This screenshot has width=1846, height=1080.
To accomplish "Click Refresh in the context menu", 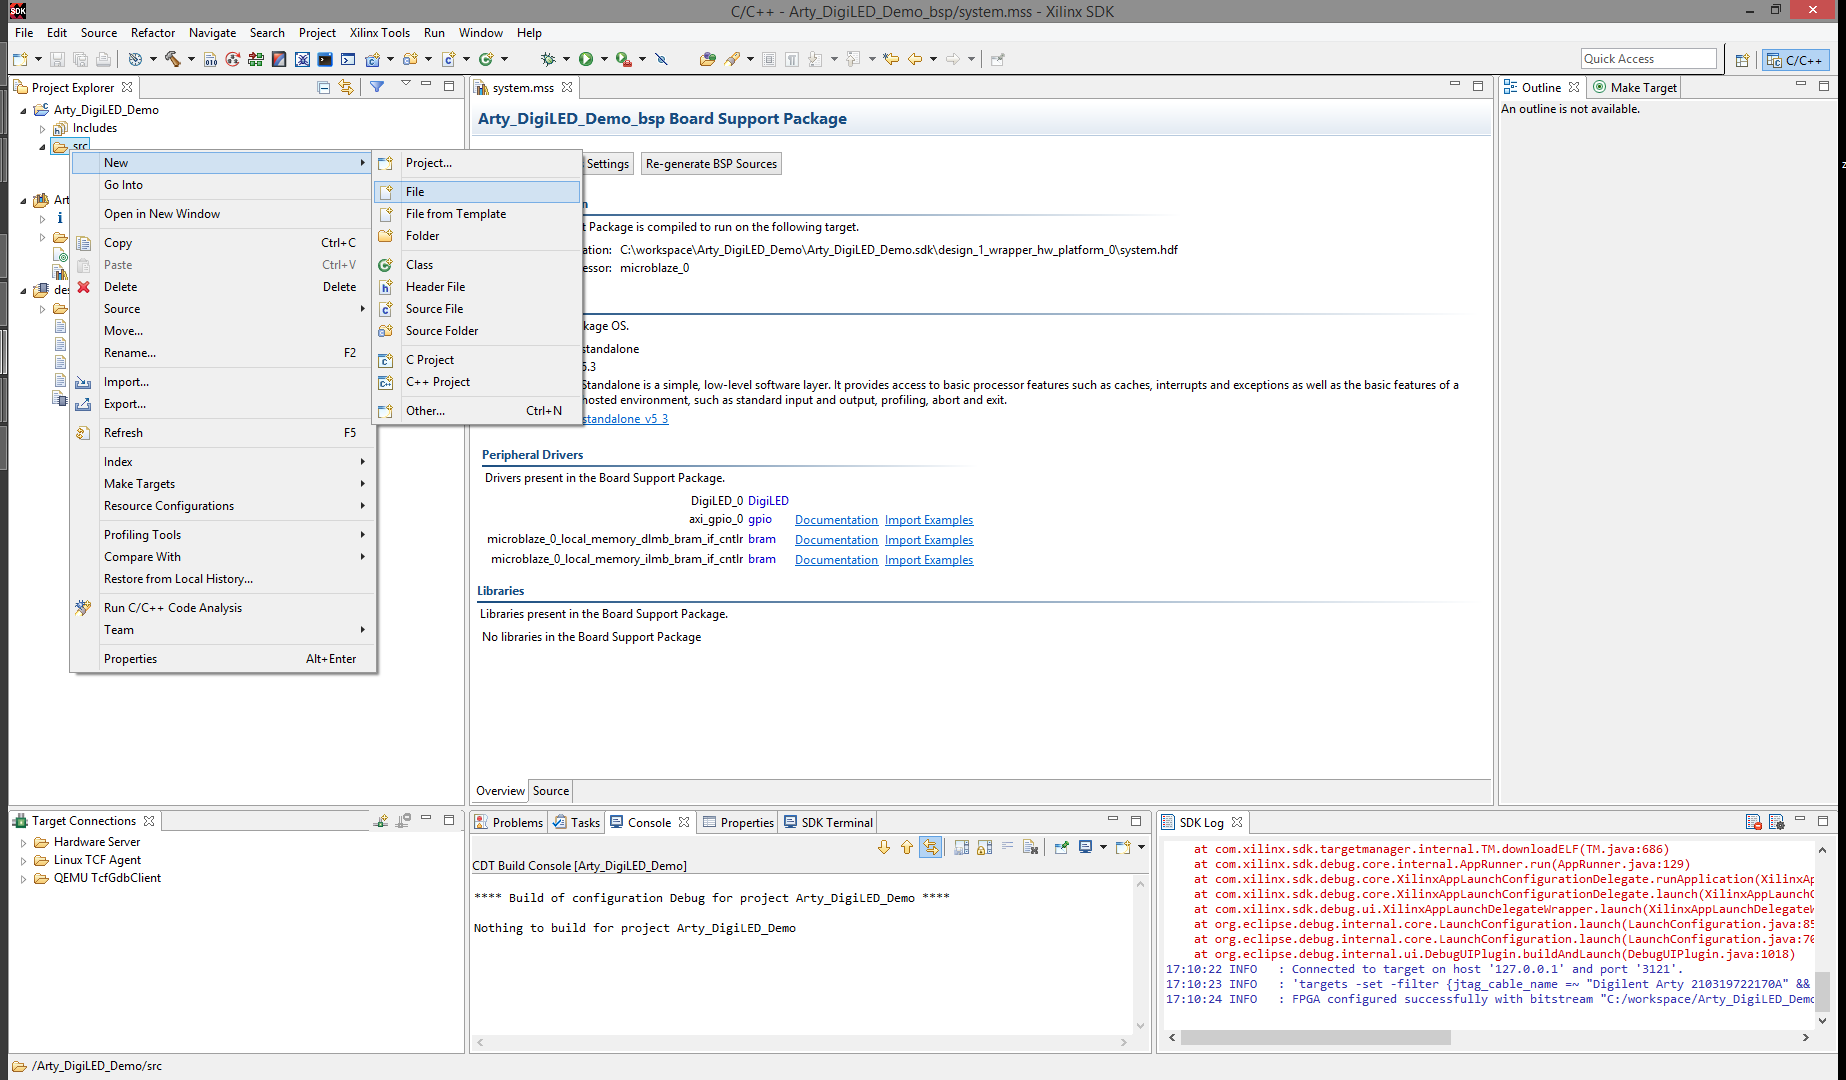I will pos(223,433).
